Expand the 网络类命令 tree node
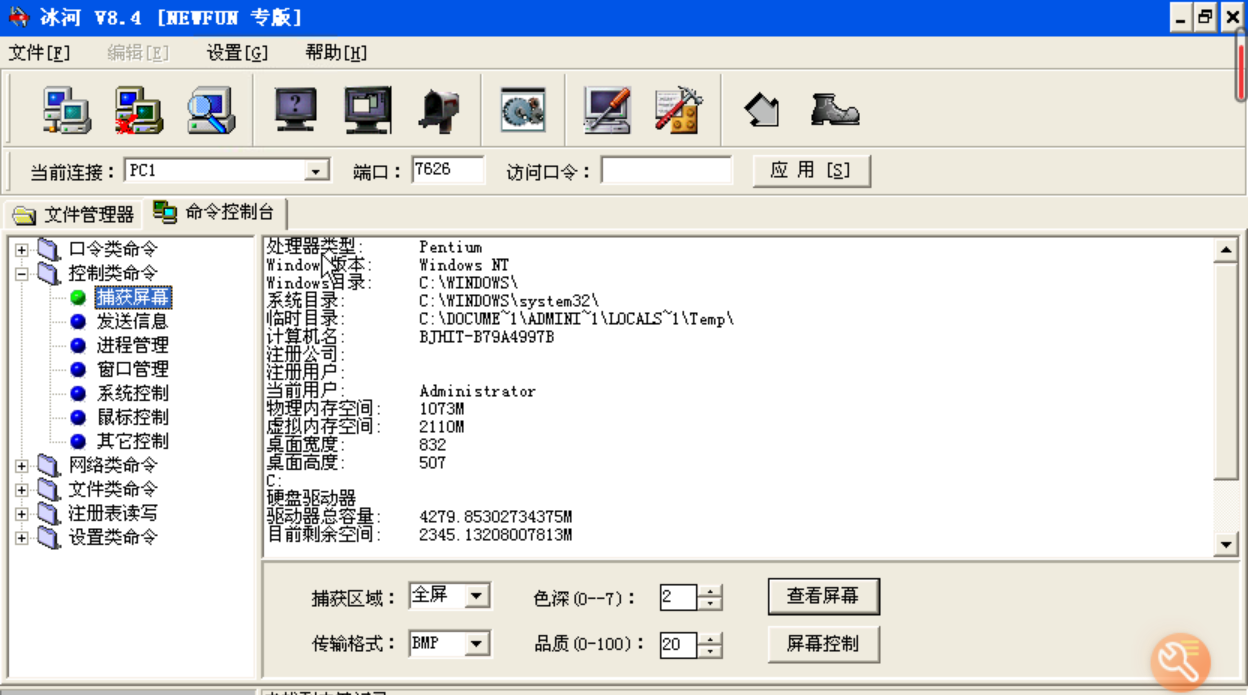1248x695 pixels. coord(22,465)
